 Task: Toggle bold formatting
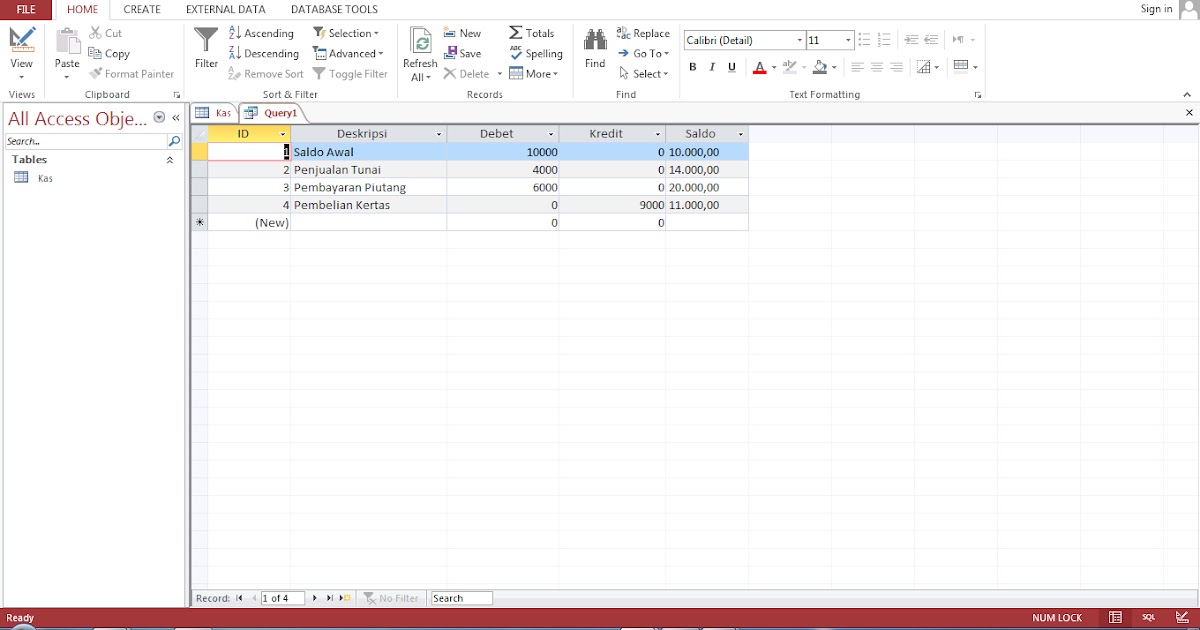pos(692,67)
